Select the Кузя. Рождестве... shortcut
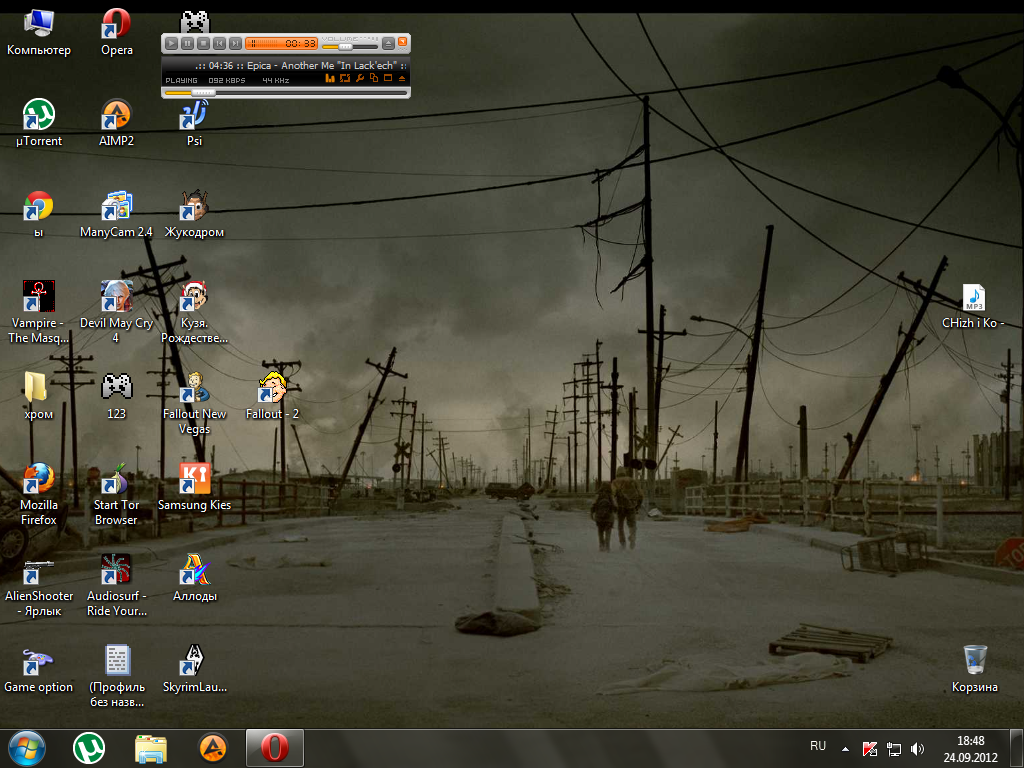The image size is (1024, 768). 194,312
